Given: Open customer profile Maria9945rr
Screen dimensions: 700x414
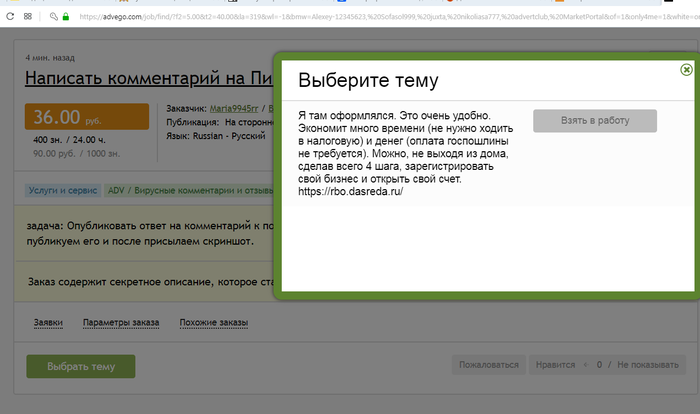Looking at the screenshot, I should pyautogui.click(x=234, y=109).
